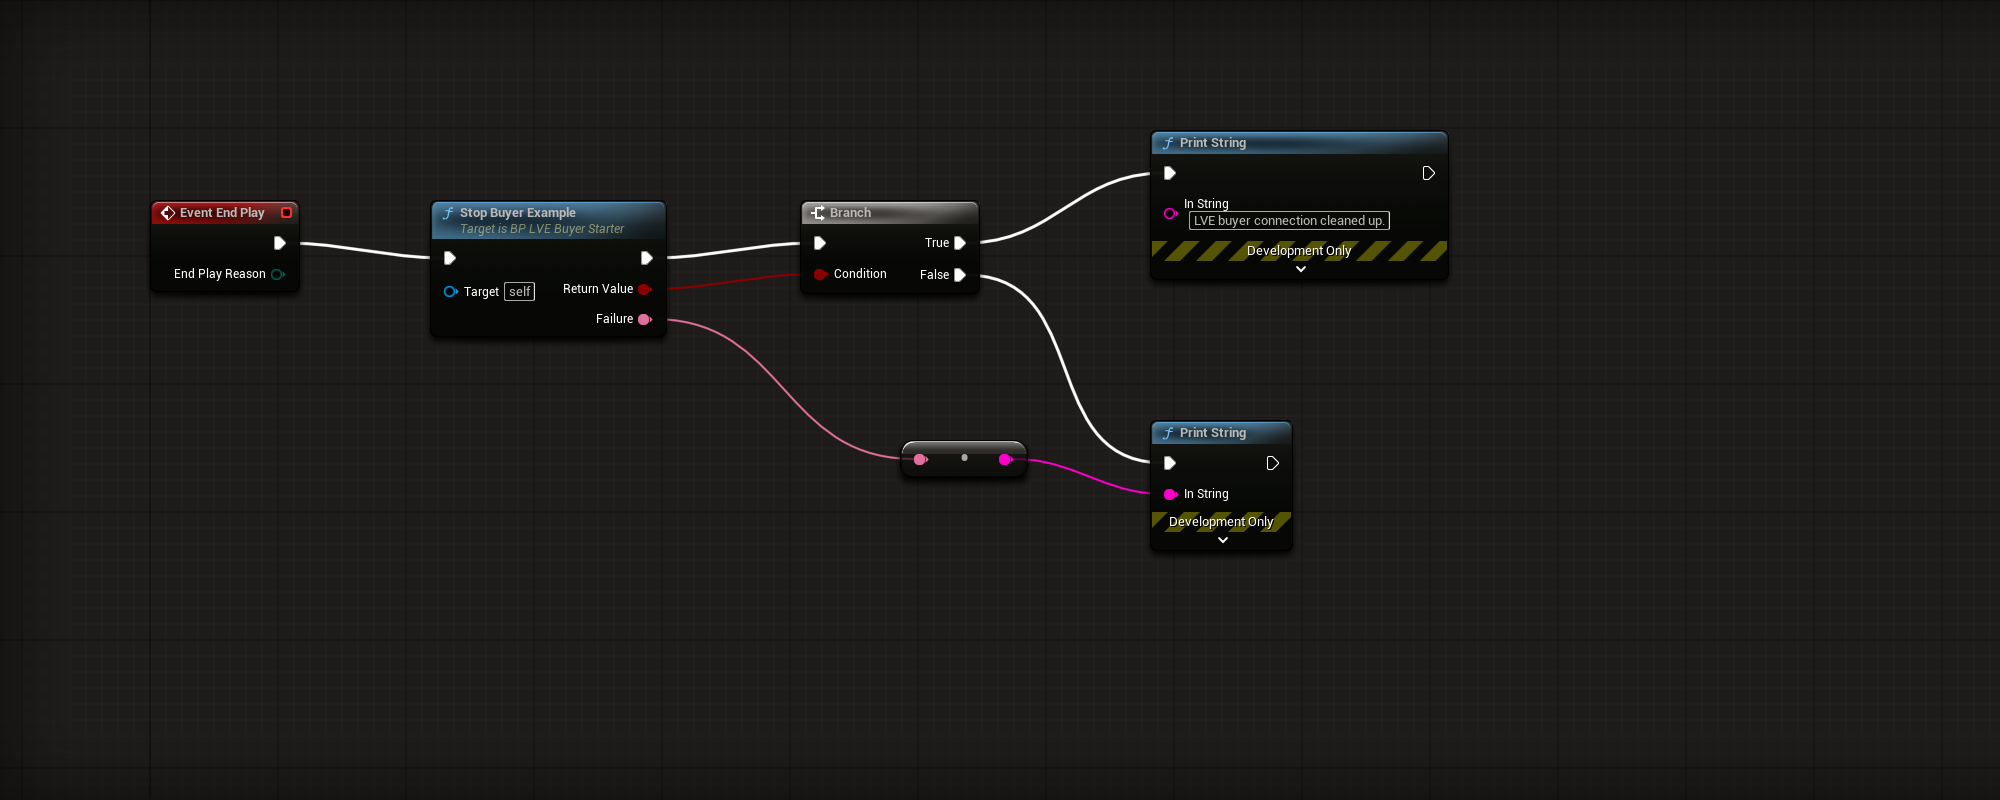The width and height of the screenshot is (2000, 800).
Task: Click the Branch True output pin
Action: point(960,243)
